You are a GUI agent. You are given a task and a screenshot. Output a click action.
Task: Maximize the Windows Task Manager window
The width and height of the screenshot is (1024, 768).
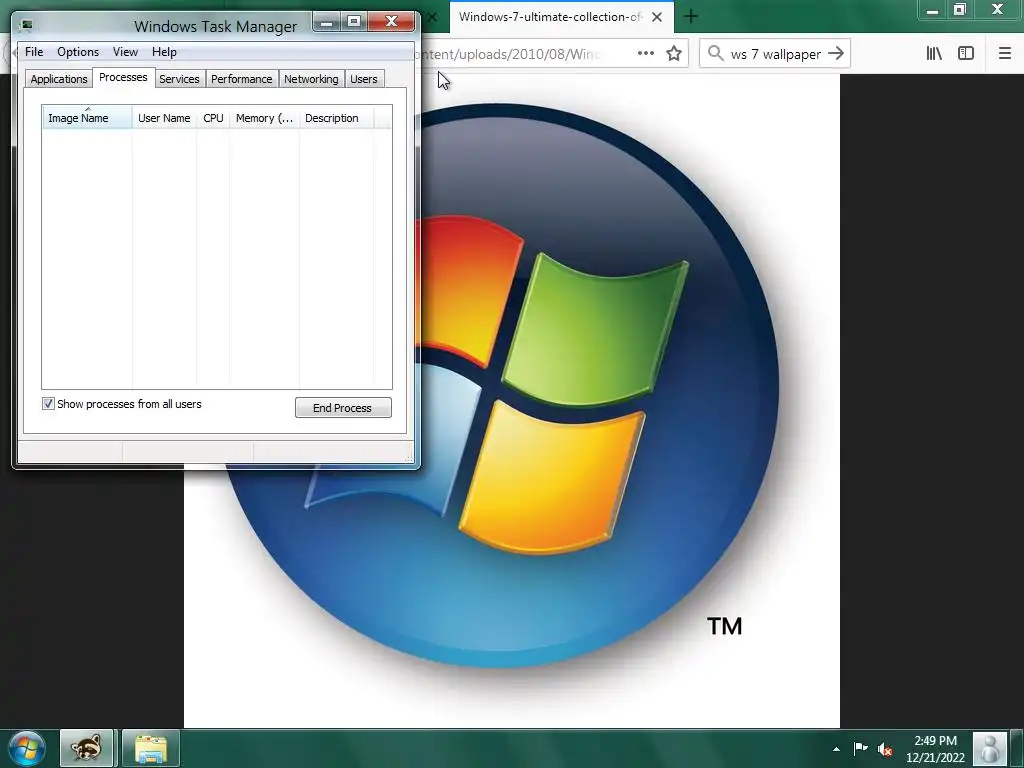click(354, 22)
